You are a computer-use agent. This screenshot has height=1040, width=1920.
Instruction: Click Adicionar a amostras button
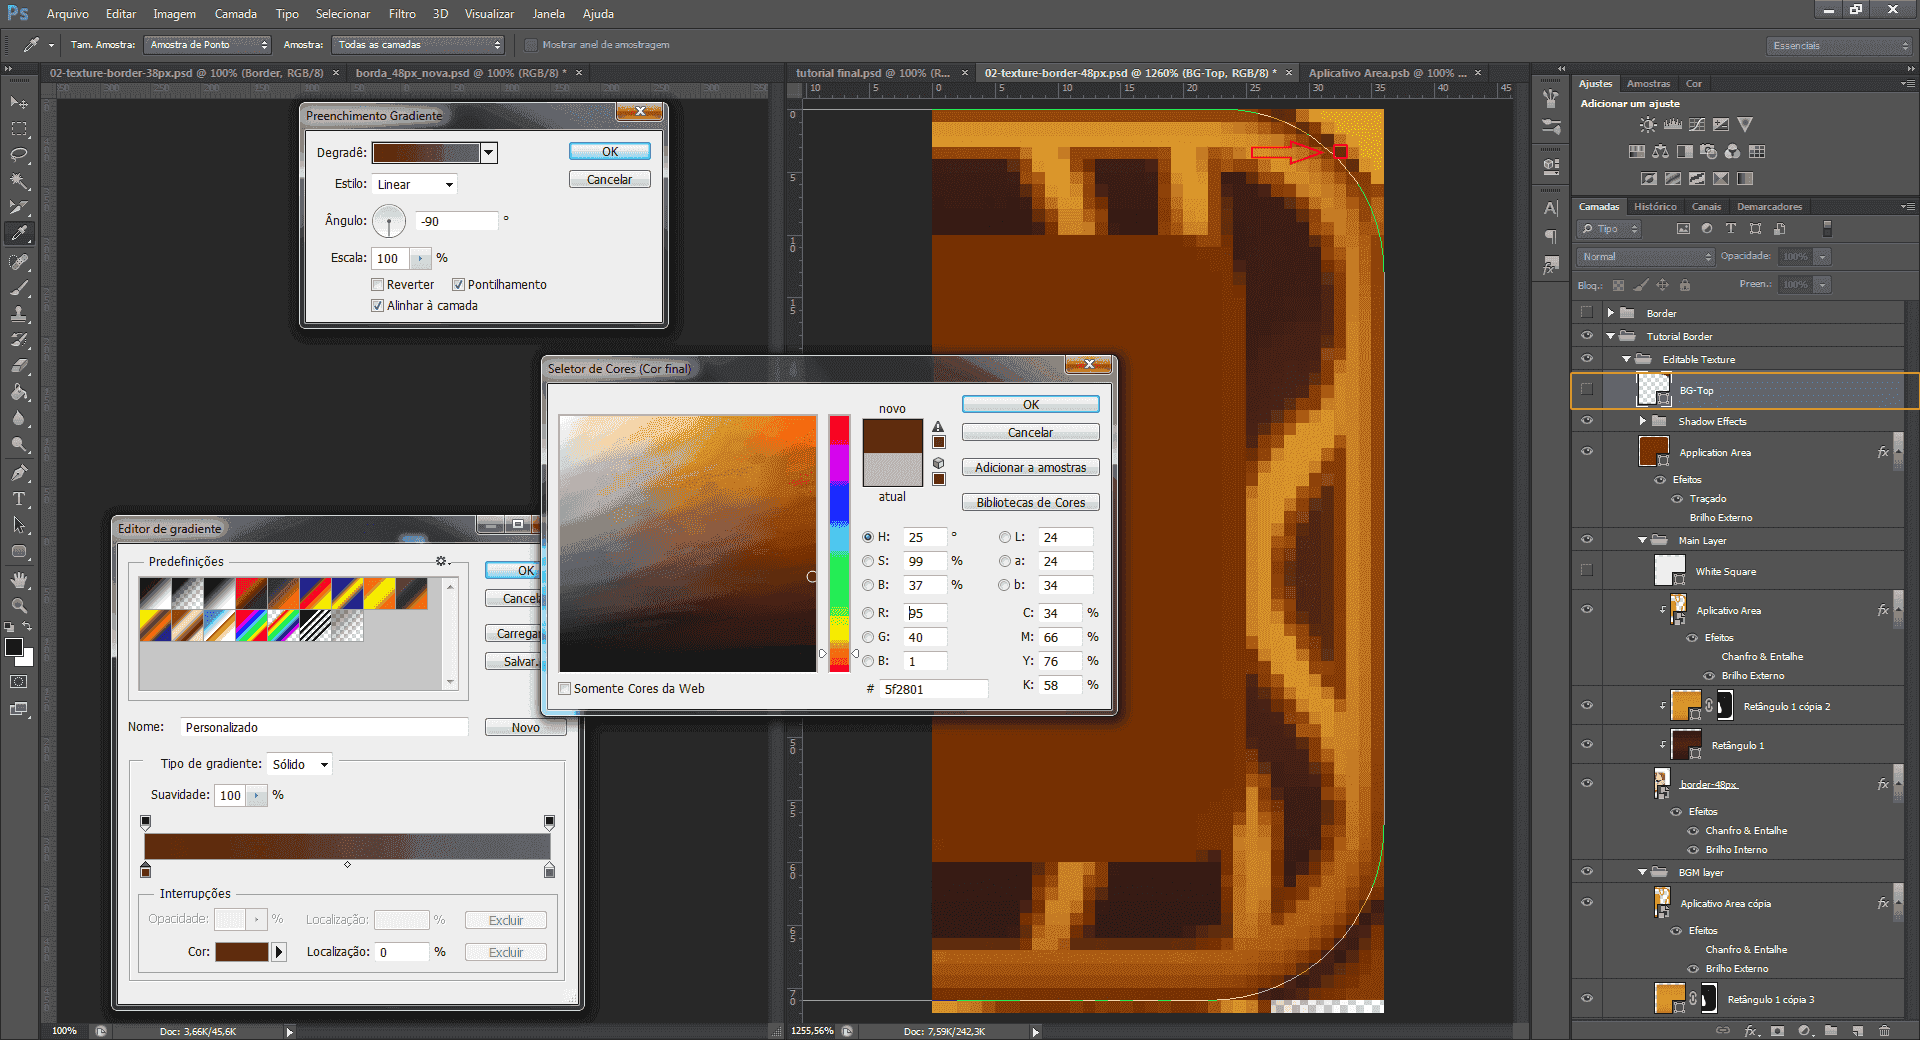pyautogui.click(x=1030, y=468)
